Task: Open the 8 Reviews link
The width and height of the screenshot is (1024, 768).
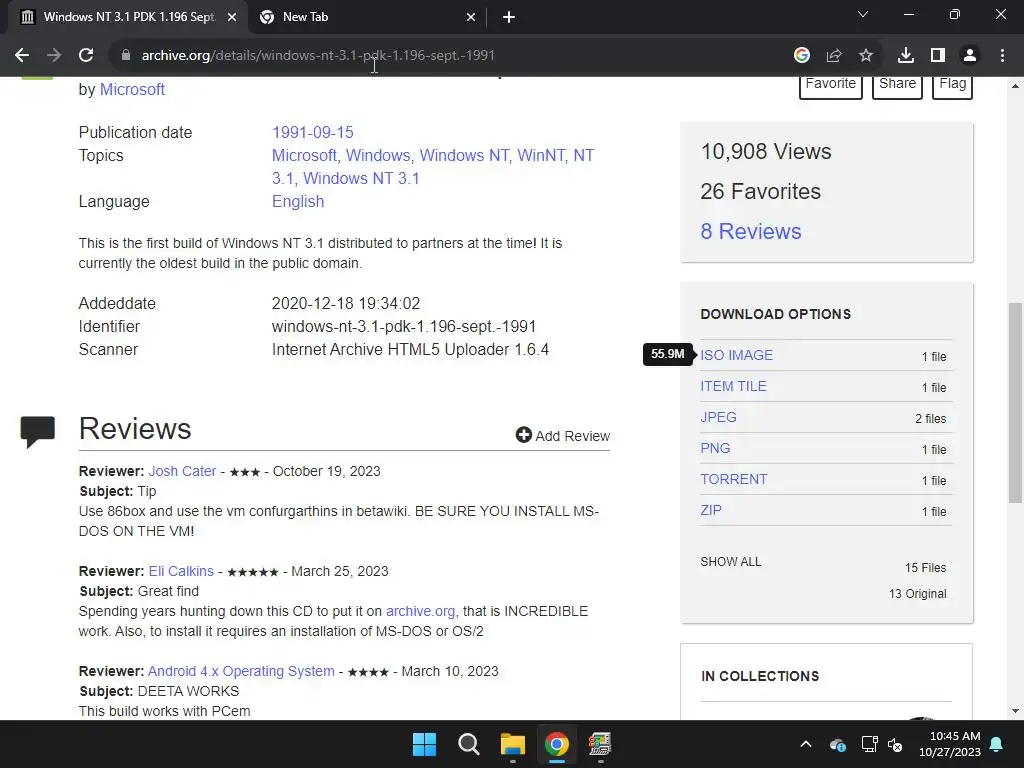Action: [751, 231]
